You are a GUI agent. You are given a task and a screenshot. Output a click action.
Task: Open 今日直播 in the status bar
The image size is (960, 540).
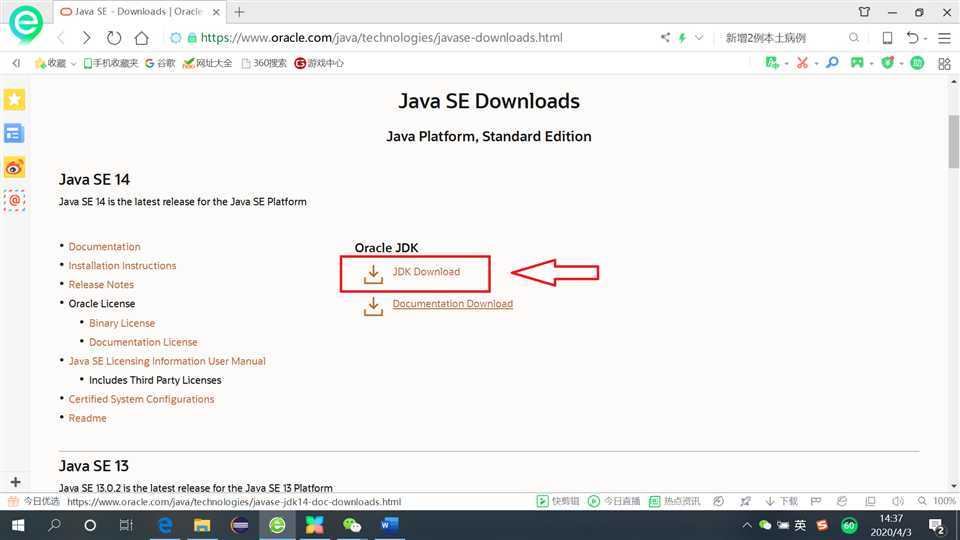(x=614, y=501)
